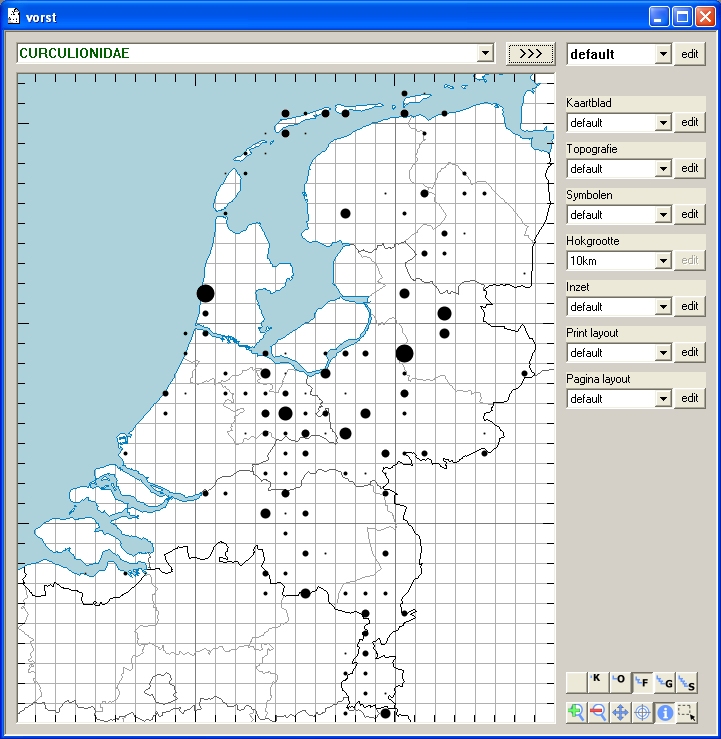
Task: Click edit next to Kaartblad
Action: (689, 122)
